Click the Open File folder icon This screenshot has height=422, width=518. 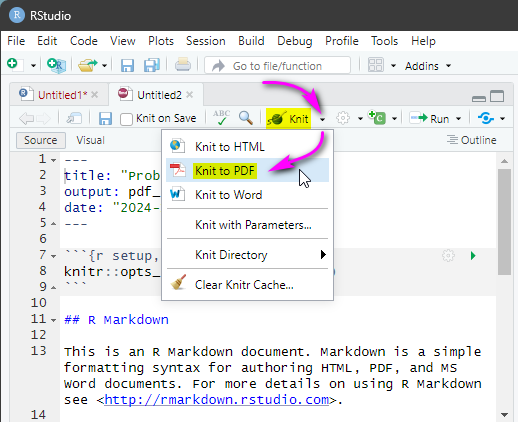click(87, 65)
